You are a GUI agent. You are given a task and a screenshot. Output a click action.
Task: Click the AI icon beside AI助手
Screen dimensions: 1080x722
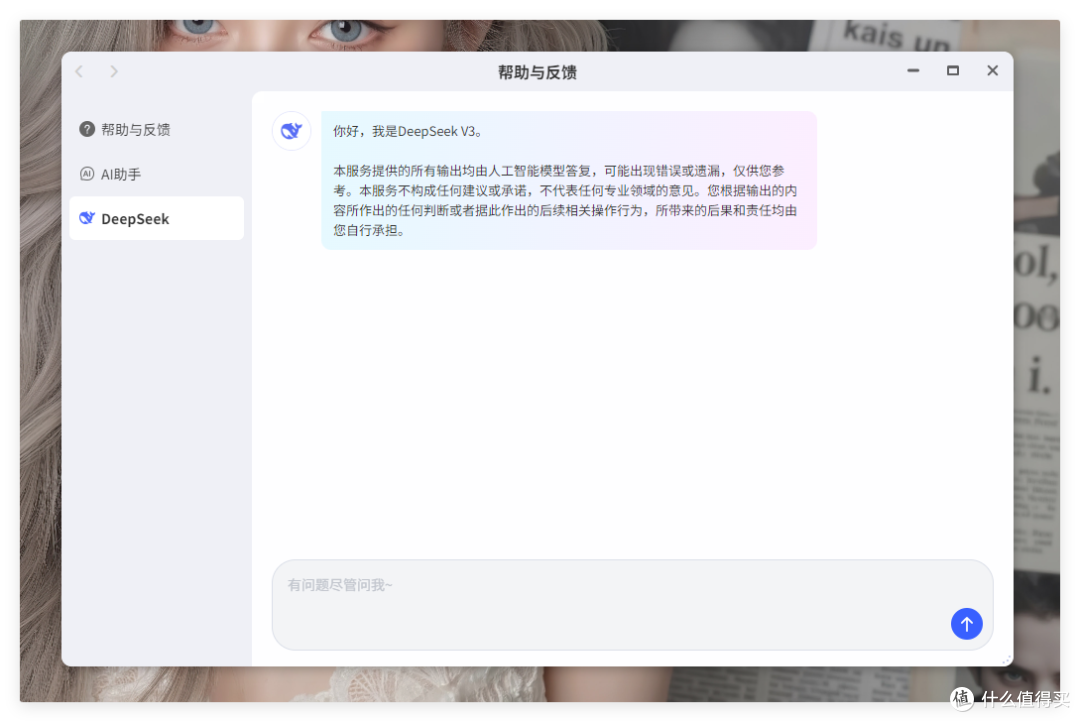pos(87,174)
